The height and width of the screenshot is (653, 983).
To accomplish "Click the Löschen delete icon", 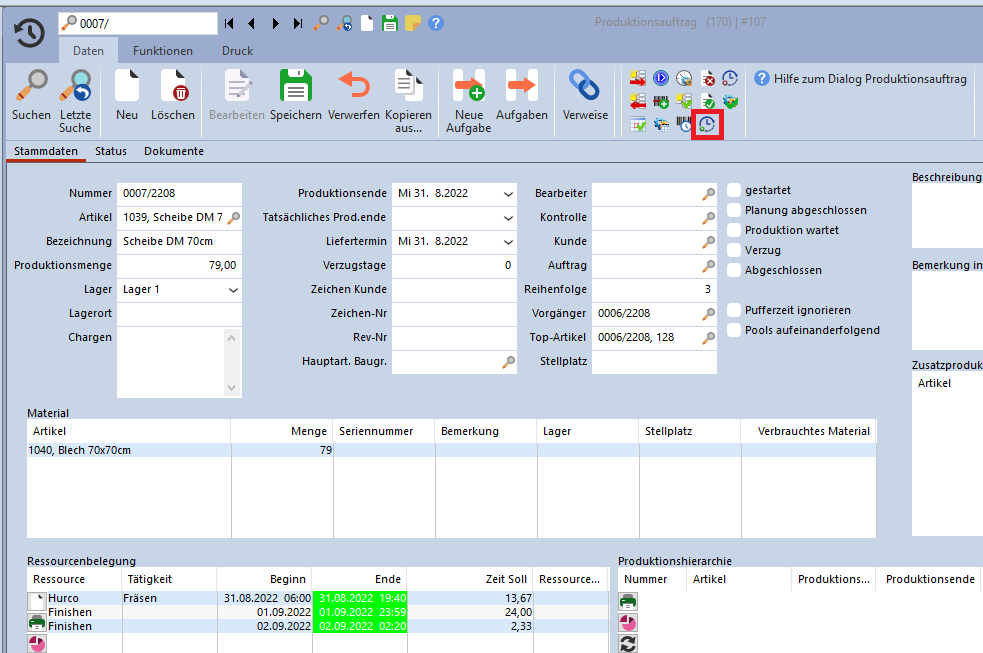I will tap(173, 87).
